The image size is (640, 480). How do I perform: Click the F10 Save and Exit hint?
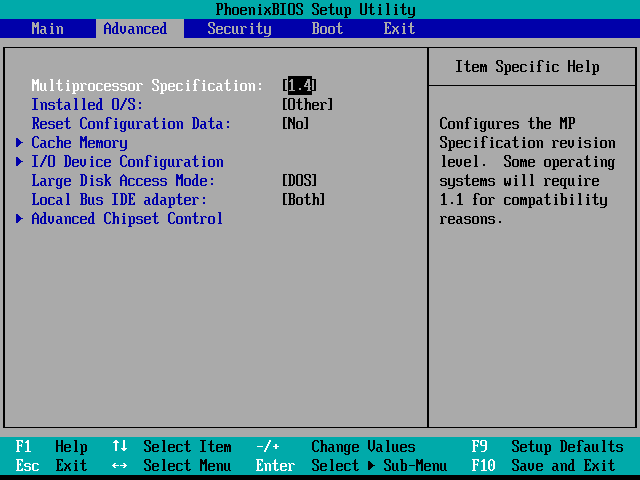[x=543, y=465]
